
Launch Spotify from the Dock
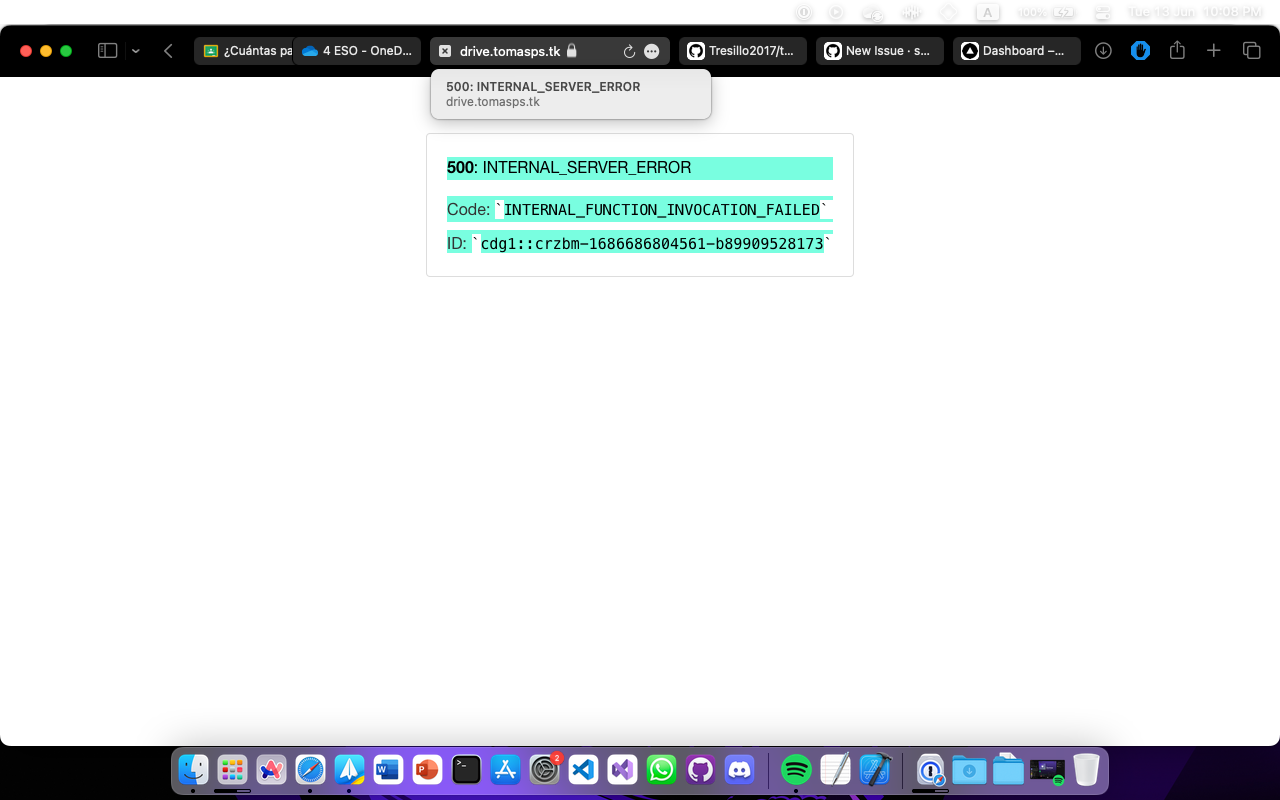[795, 770]
